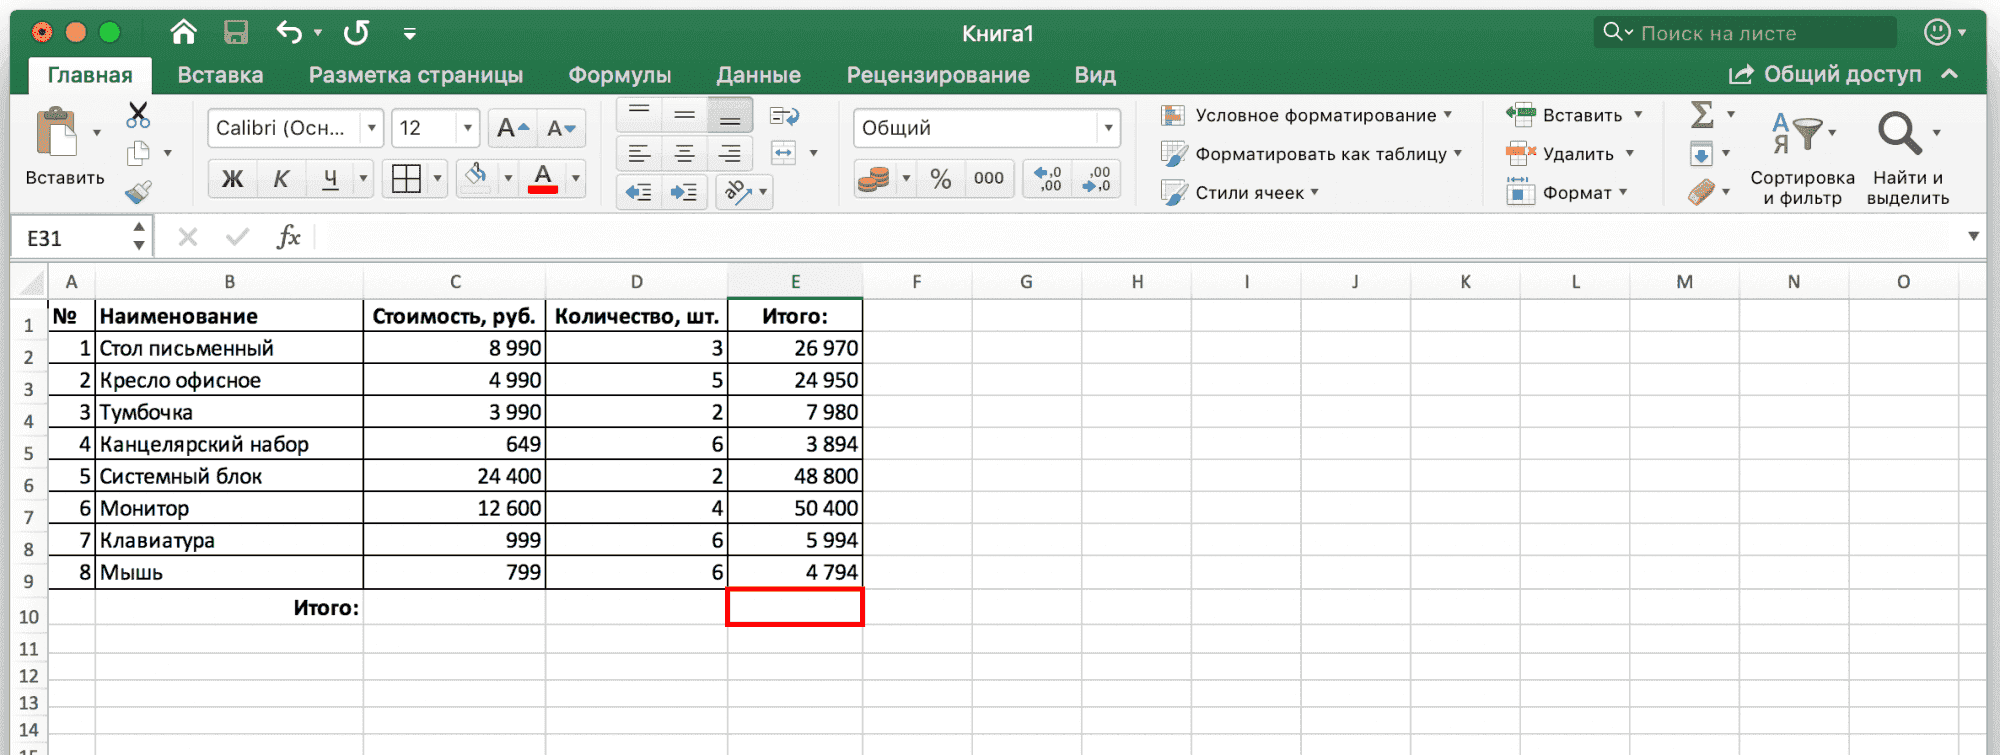
Task: Open Найти и выделить
Action: point(1907,156)
